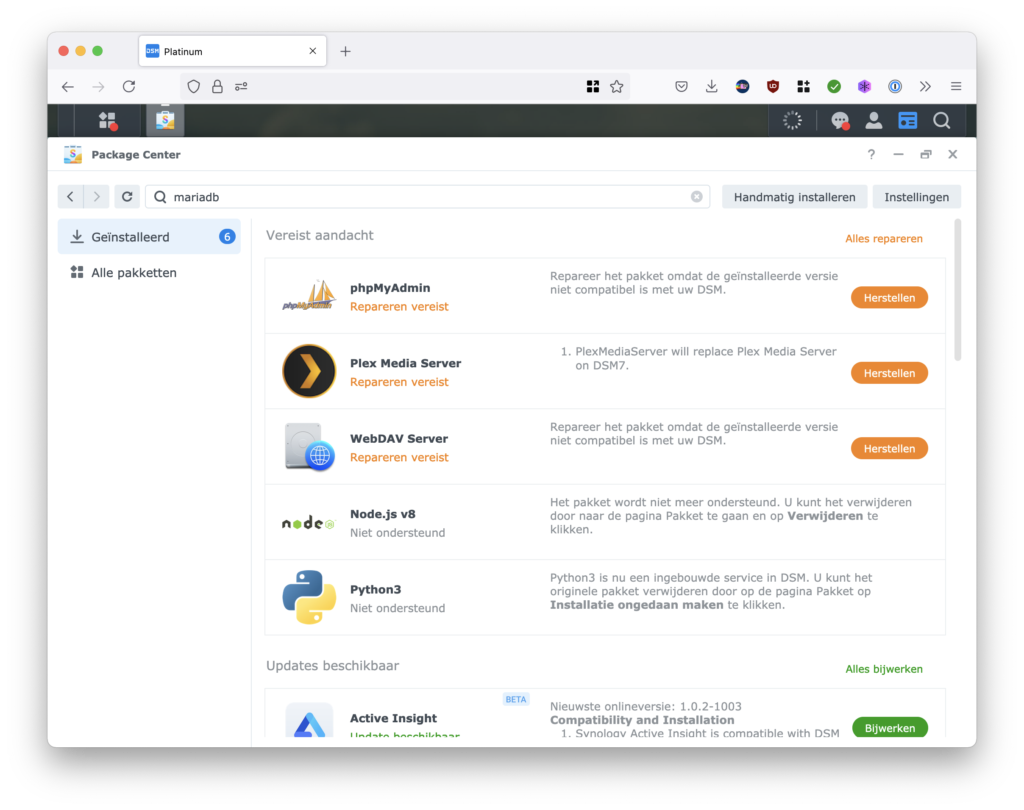
Task: Open uBlock Origin extension icon
Action: pyautogui.click(x=773, y=86)
